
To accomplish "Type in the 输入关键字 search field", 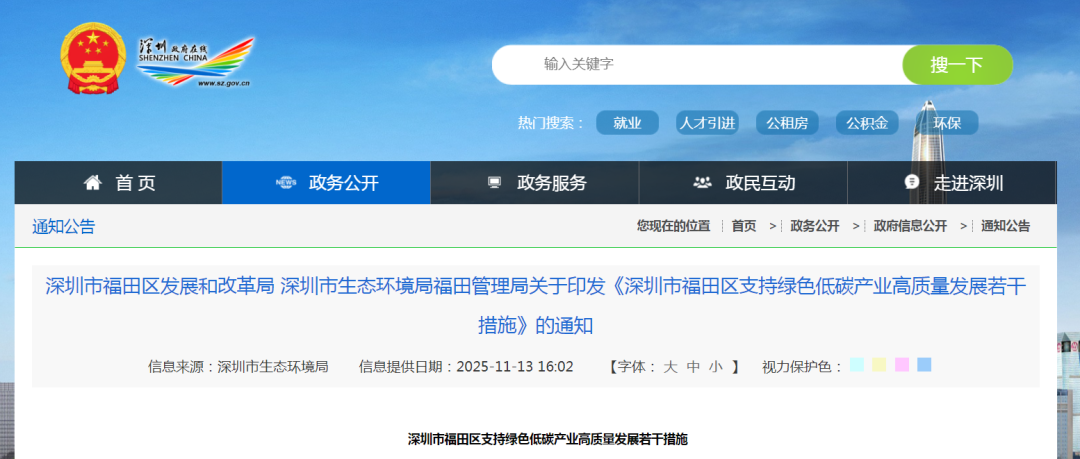I will tap(700, 64).
